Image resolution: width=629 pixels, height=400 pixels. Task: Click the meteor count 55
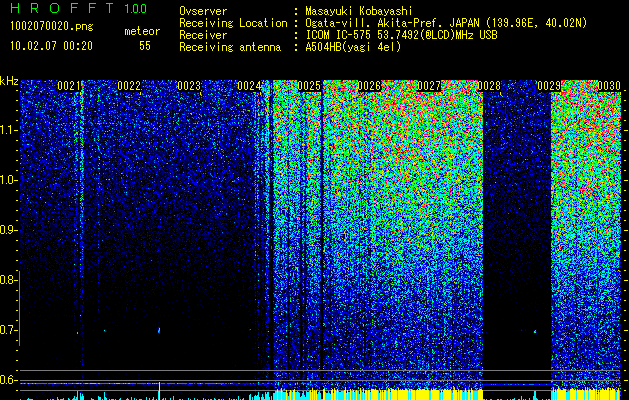145,46
